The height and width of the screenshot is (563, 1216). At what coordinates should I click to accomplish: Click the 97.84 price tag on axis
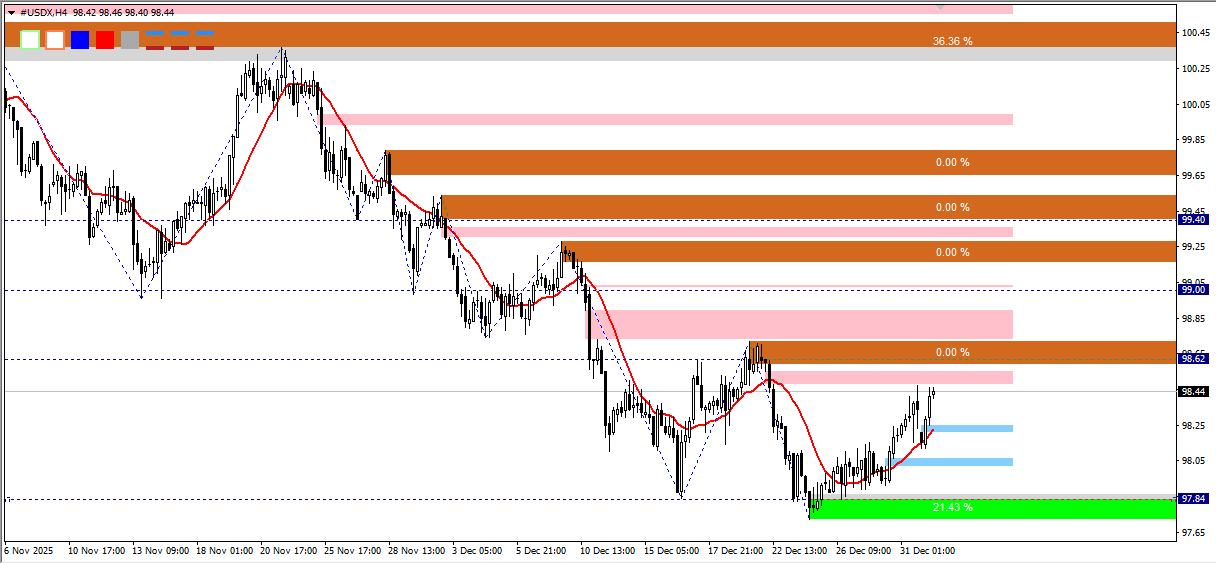pyautogui.click(x=1194, y=498)
